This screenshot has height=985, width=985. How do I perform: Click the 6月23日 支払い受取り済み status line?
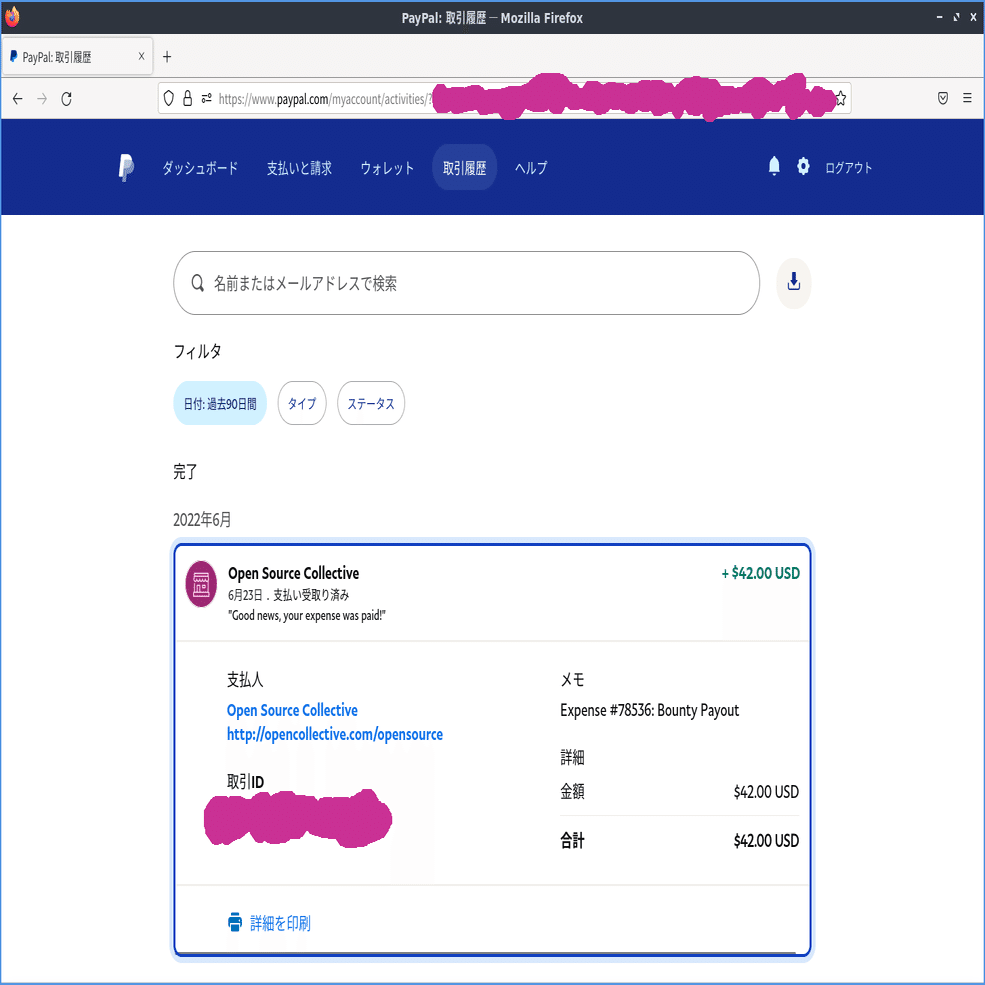click(288, 594)
